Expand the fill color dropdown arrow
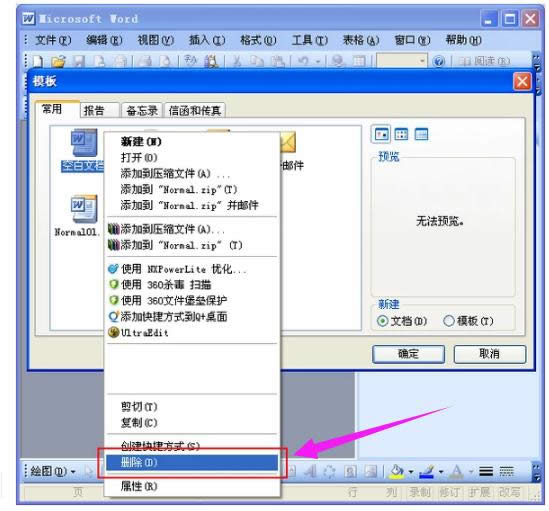 [x=411, y=472]
